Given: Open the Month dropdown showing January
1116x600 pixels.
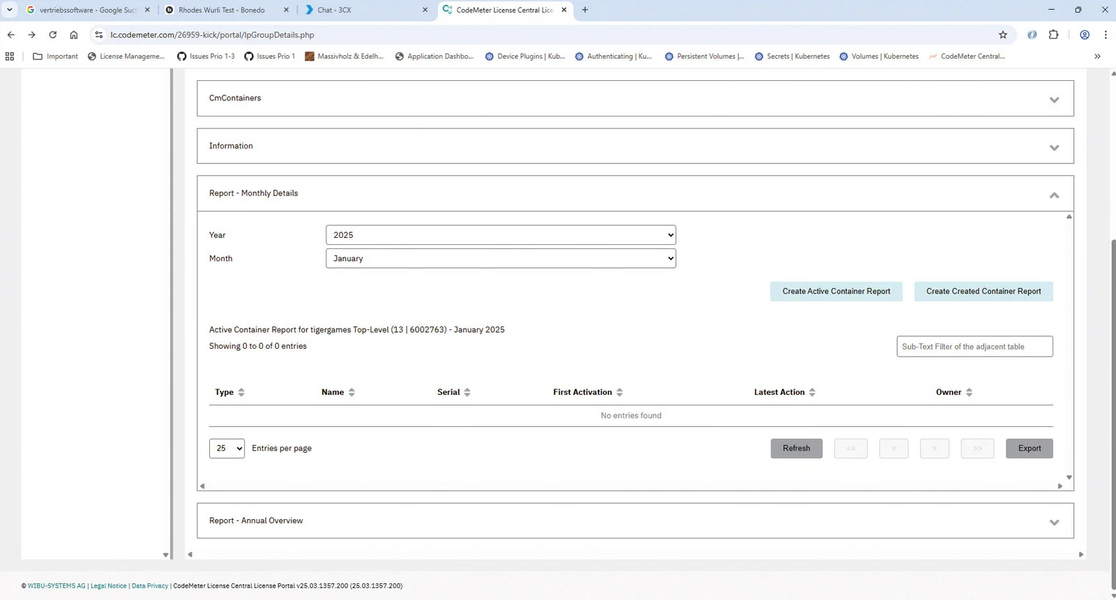Looking at the screenshot, I should pos(500,258).
